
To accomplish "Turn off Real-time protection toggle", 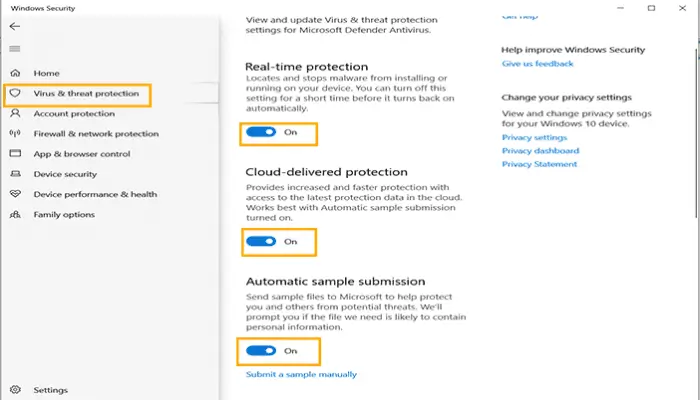I will 261,132.
